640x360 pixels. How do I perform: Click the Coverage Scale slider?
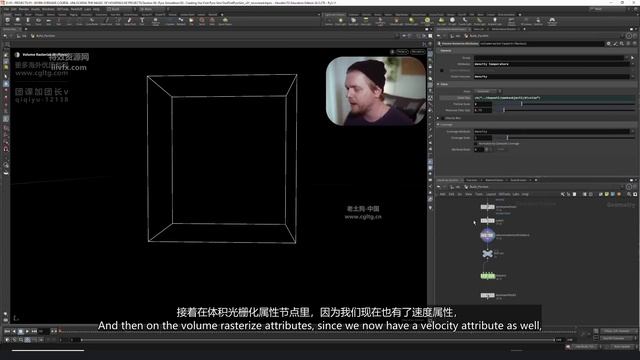point(563,138)
